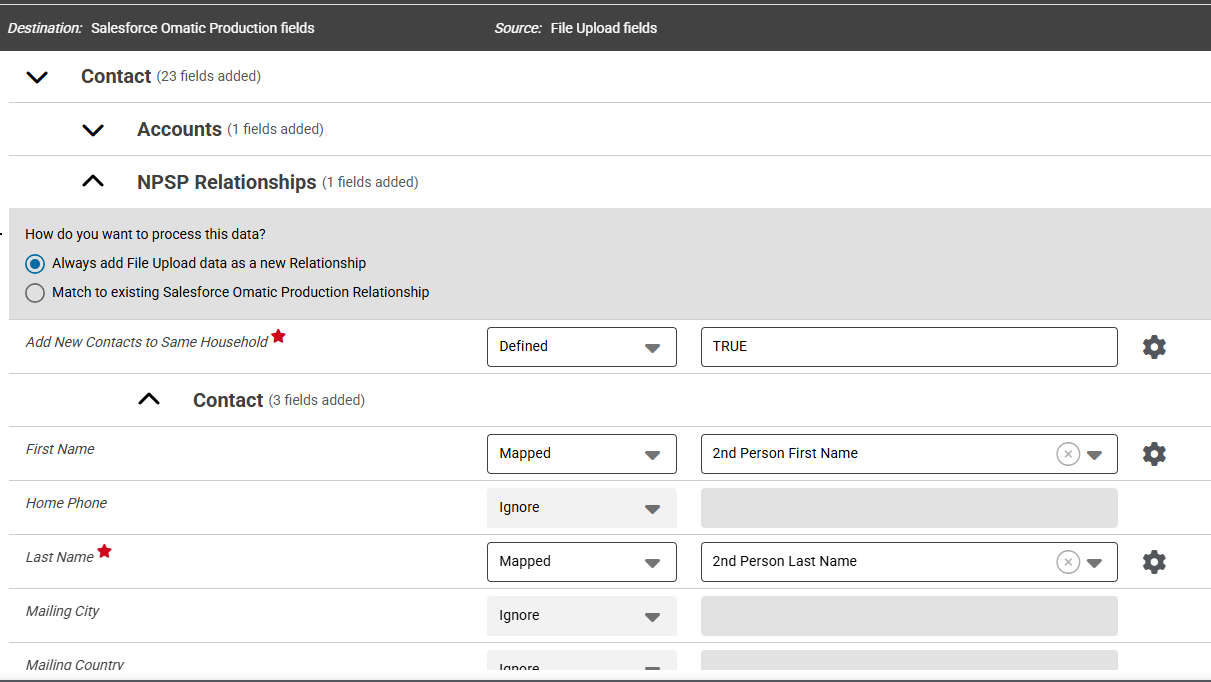1211x682 pixels.
Task: Click the '(23 fields added)' text
Action: [209, 76]
